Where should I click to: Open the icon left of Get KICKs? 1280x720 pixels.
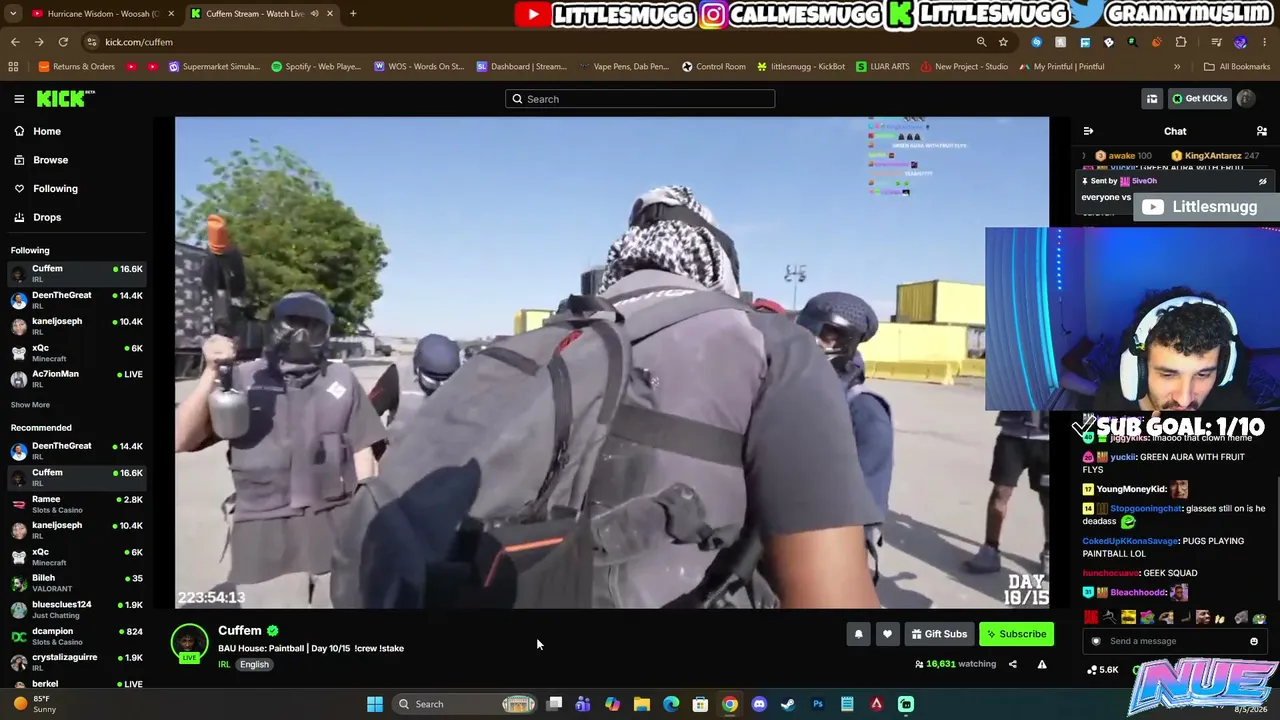click(1152, 99)
